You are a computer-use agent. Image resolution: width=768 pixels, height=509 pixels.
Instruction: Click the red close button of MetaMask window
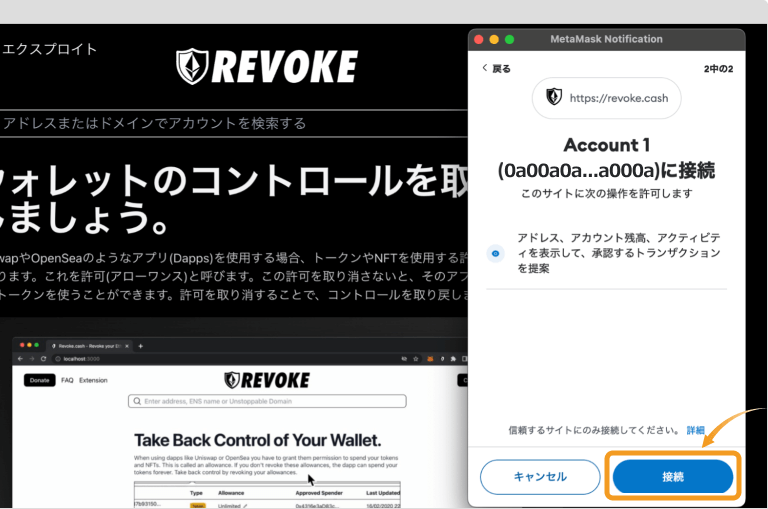click(479, 39)
